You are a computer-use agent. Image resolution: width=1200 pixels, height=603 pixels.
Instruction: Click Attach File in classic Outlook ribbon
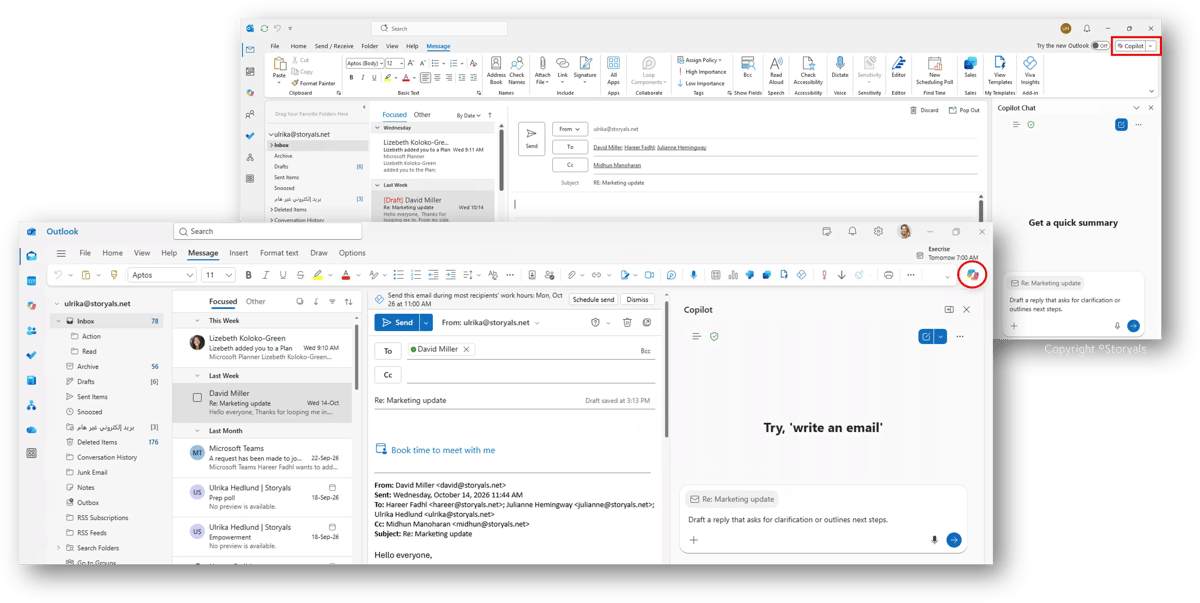pyautogui.click(x=542, y=70)
